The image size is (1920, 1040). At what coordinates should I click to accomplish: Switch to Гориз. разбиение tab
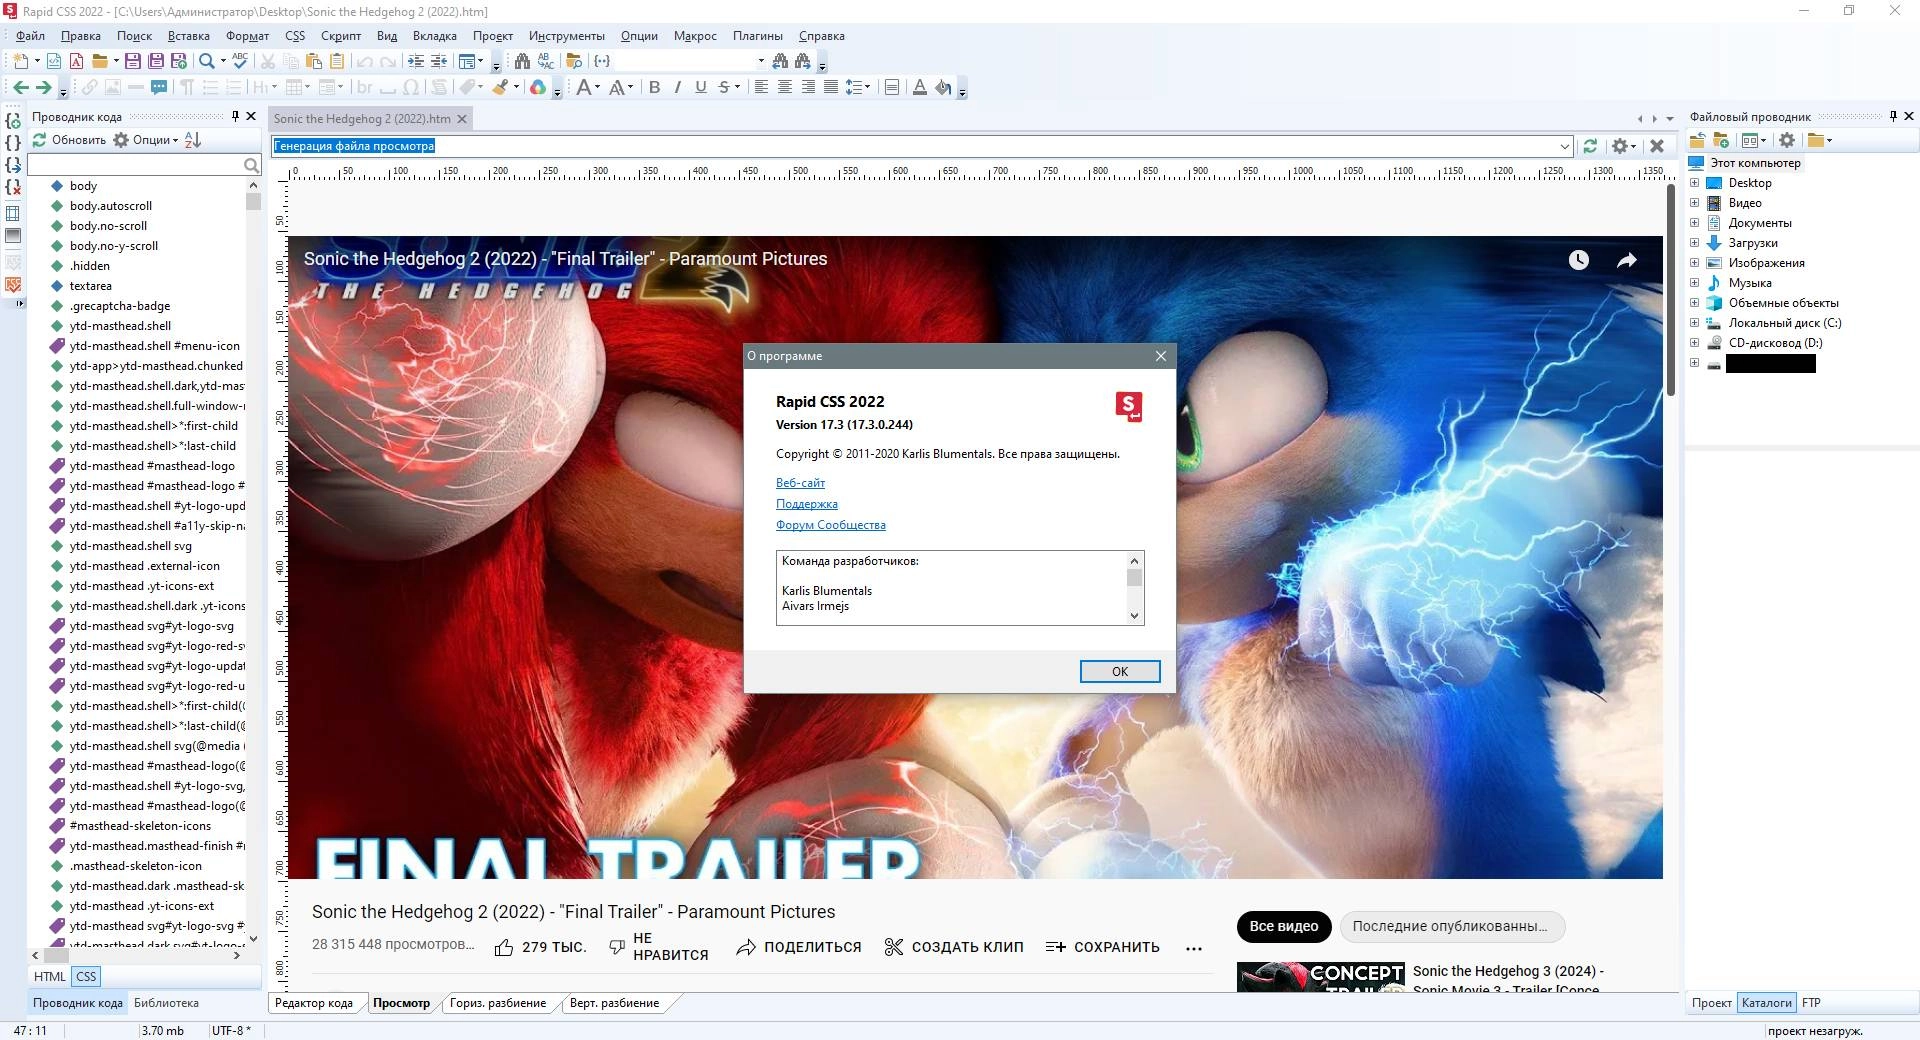[498, 1003]
